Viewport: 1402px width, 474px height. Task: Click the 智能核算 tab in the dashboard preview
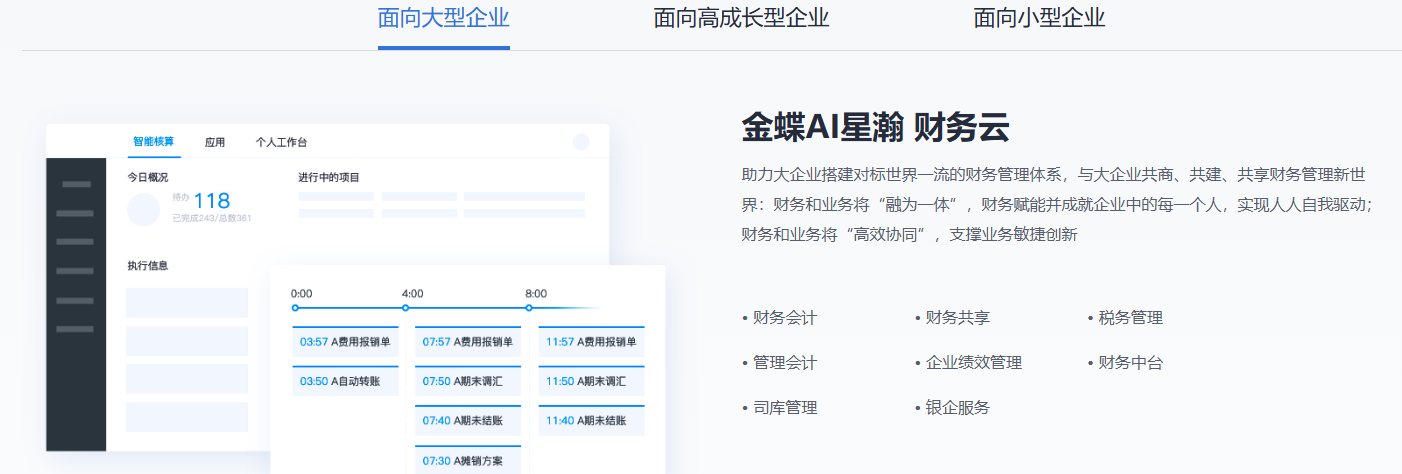pyautogui.click(x=153, y=142)
